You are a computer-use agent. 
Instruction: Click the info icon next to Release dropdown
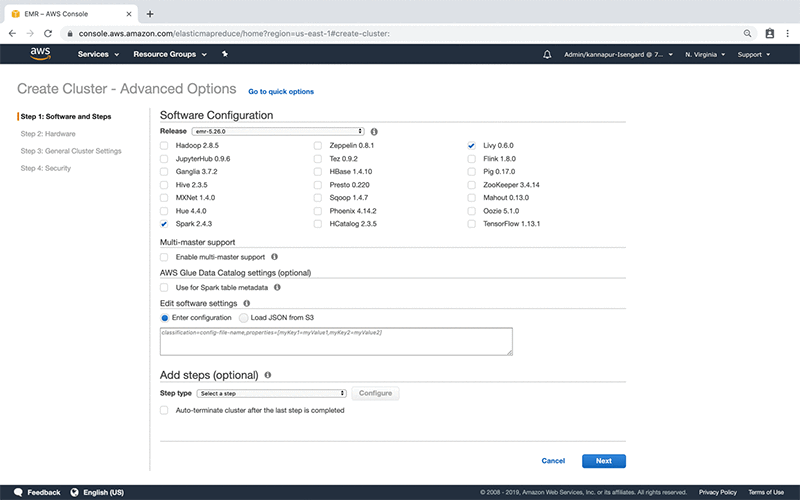(374, 132)
